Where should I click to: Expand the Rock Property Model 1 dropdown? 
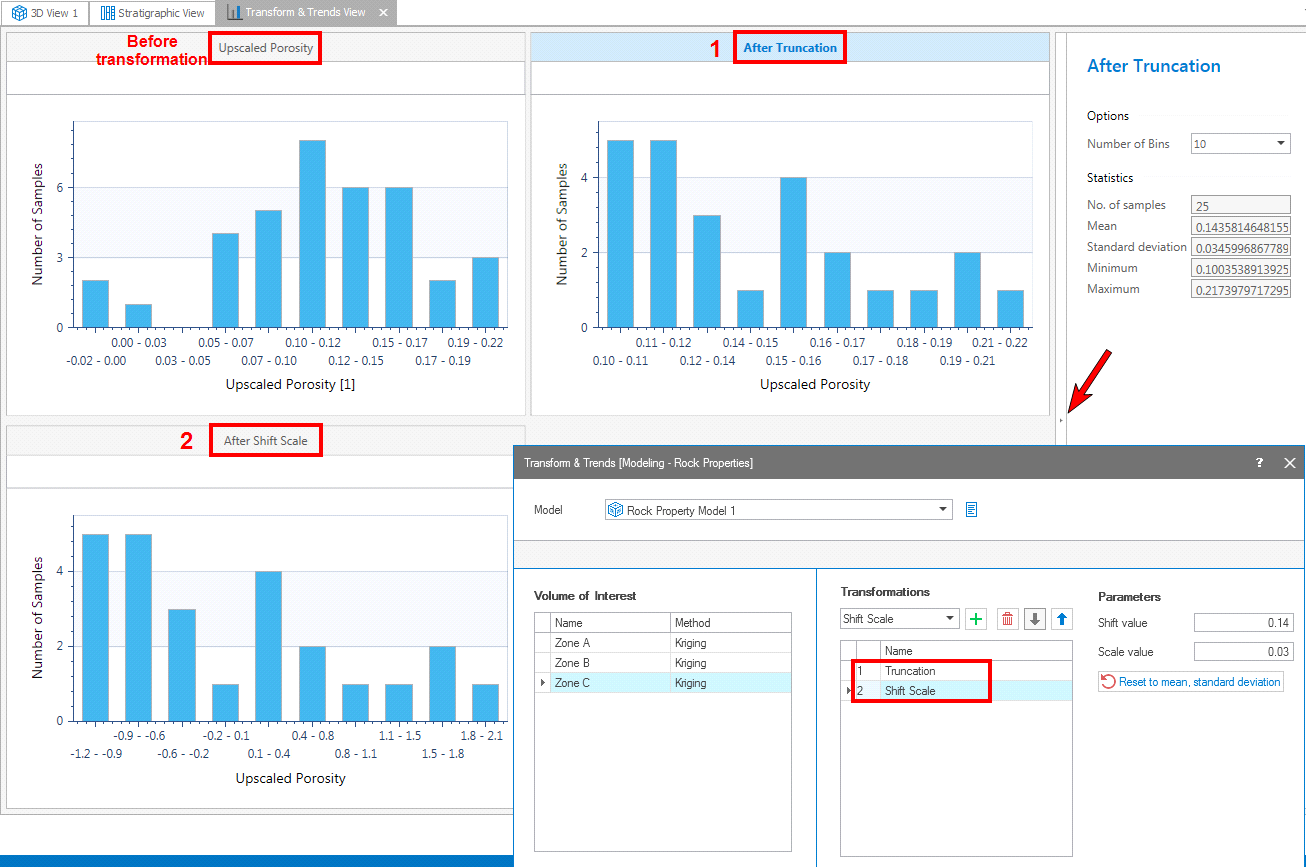943,510
